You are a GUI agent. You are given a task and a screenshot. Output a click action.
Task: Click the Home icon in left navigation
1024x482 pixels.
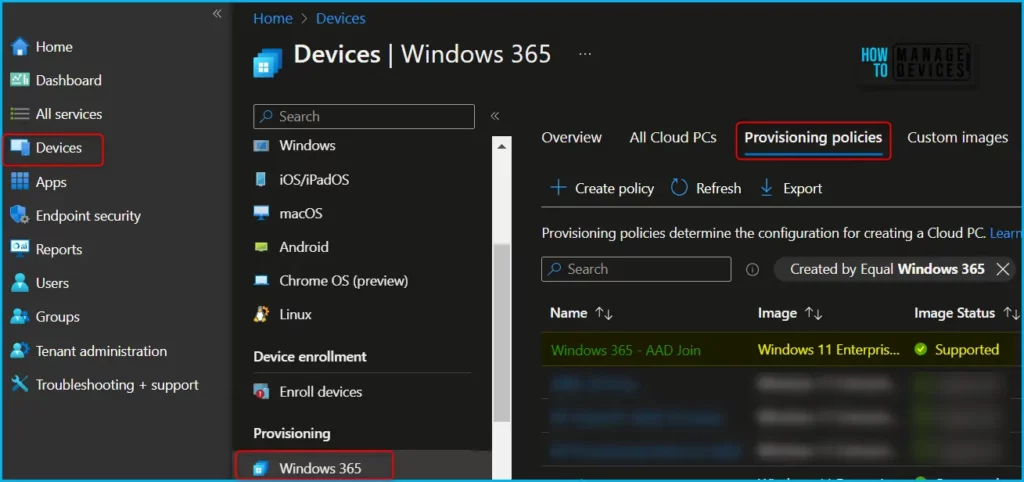20,47
